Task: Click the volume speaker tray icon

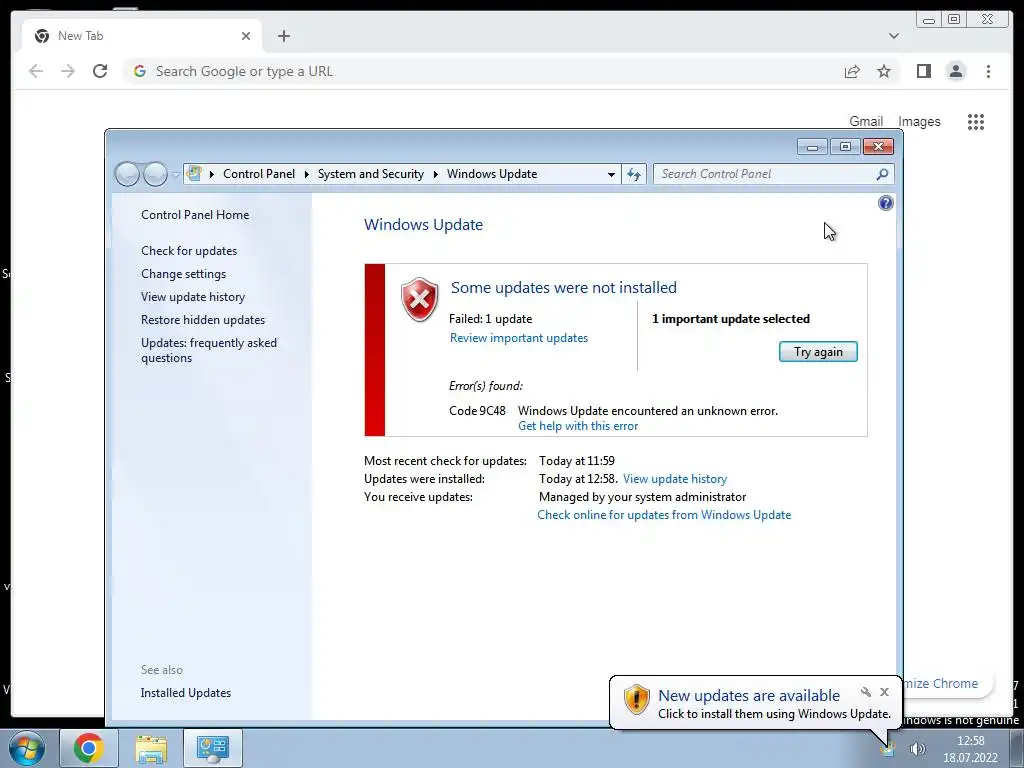Action: [918, 749]
